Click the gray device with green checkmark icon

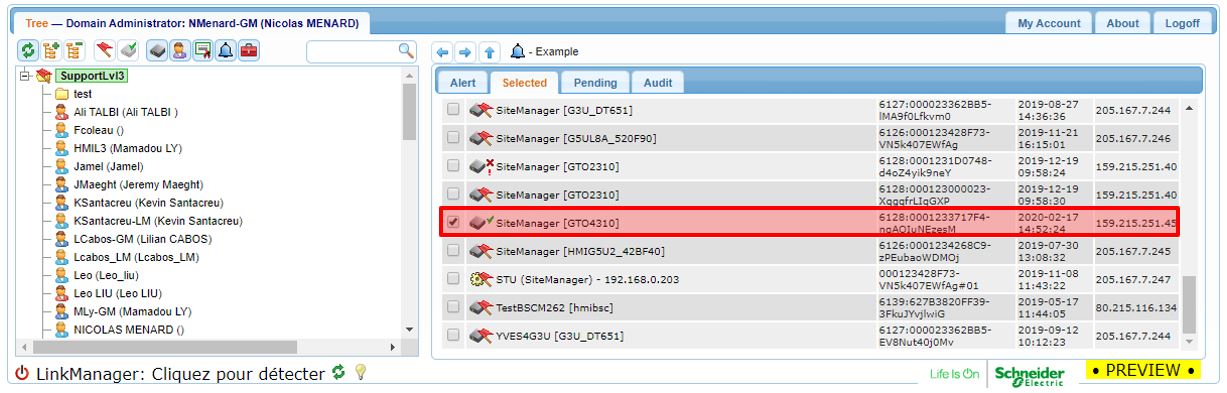click(127, 50)
